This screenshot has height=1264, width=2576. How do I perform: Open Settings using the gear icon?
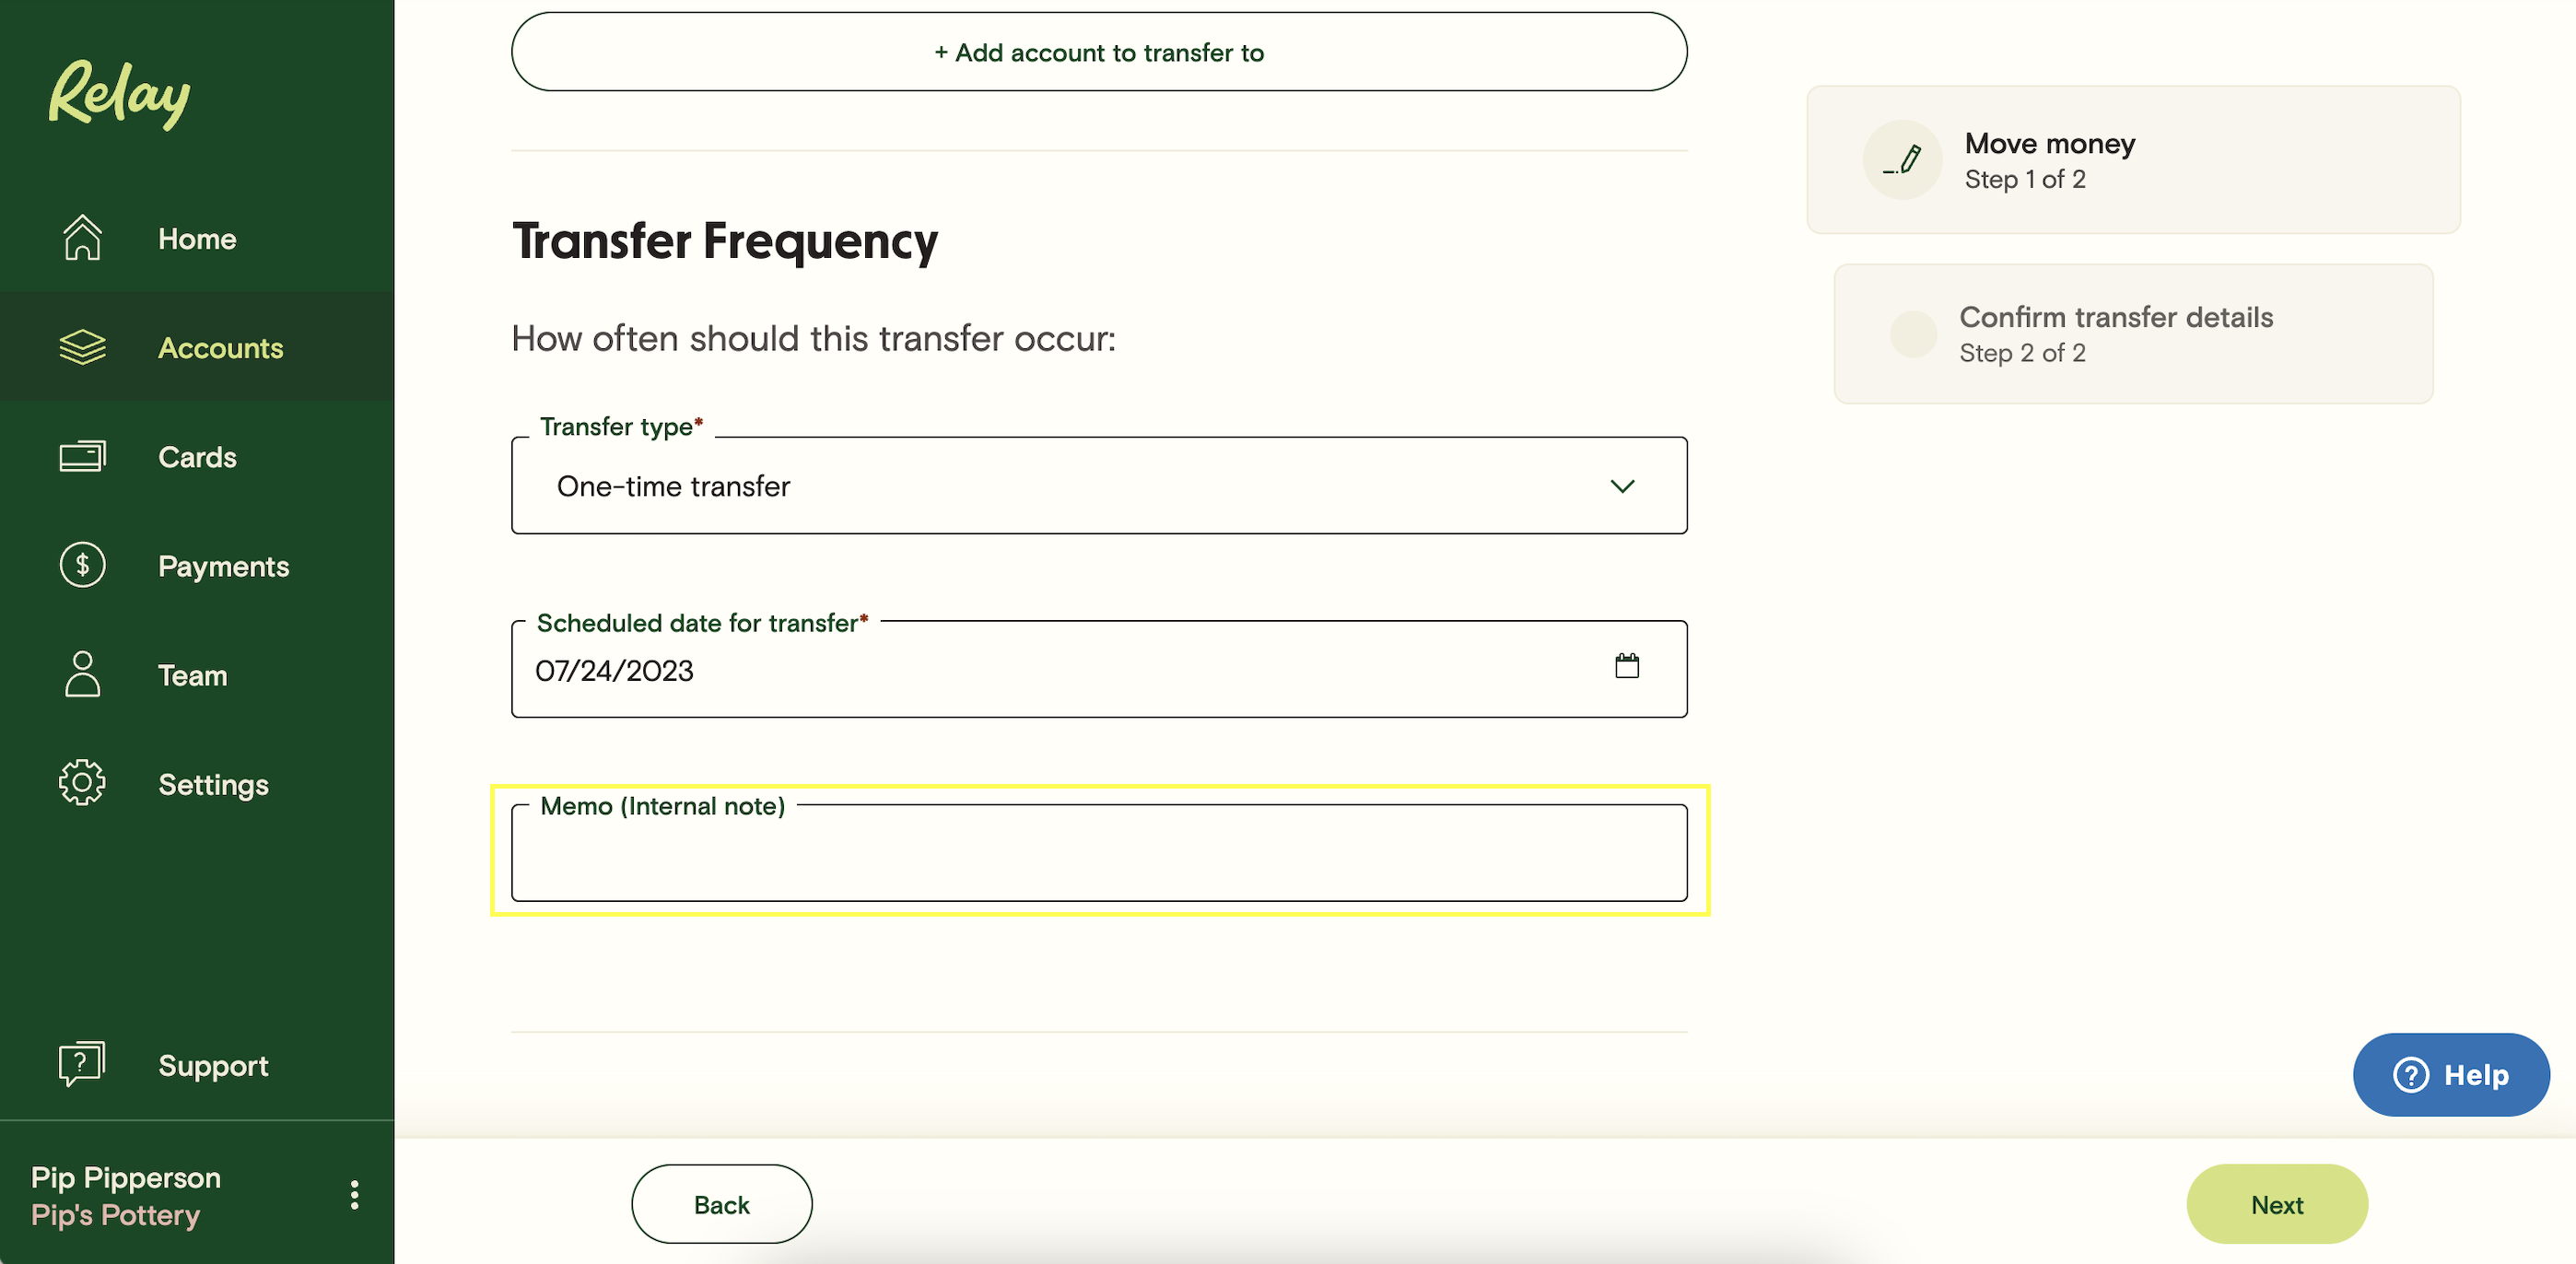click(x=82, y=783)
